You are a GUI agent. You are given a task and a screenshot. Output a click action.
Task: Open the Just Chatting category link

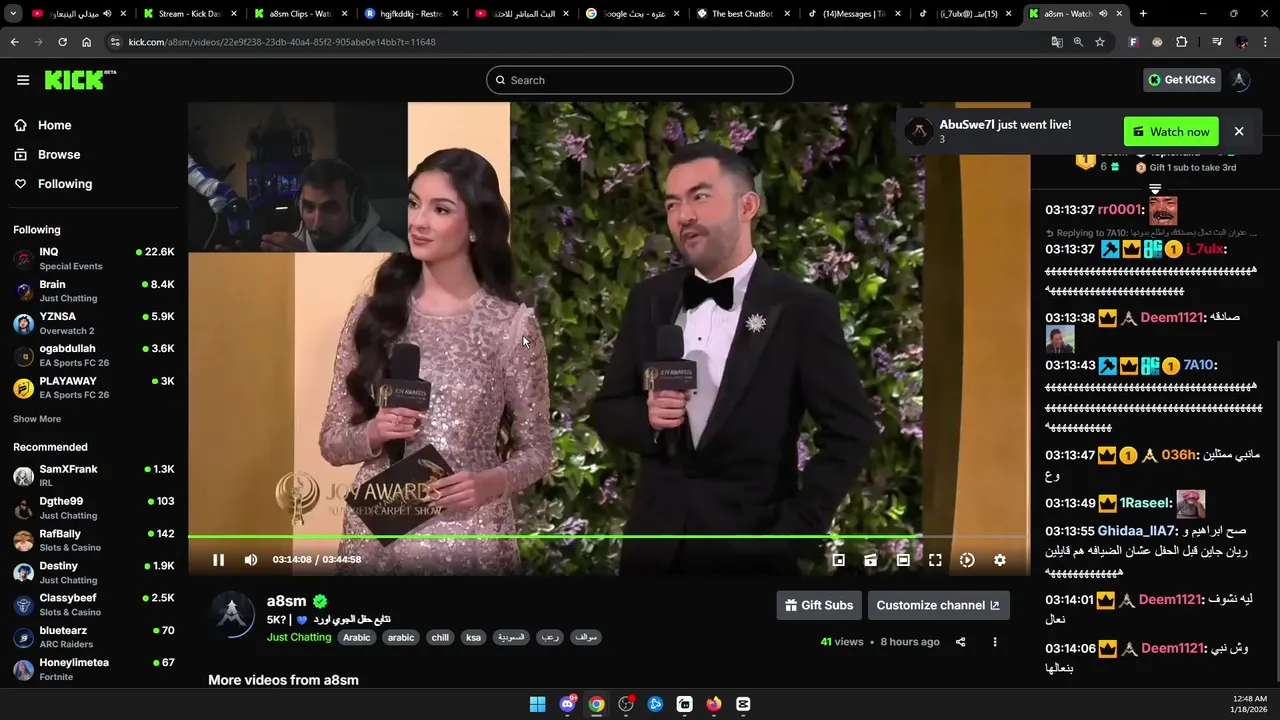299,637
